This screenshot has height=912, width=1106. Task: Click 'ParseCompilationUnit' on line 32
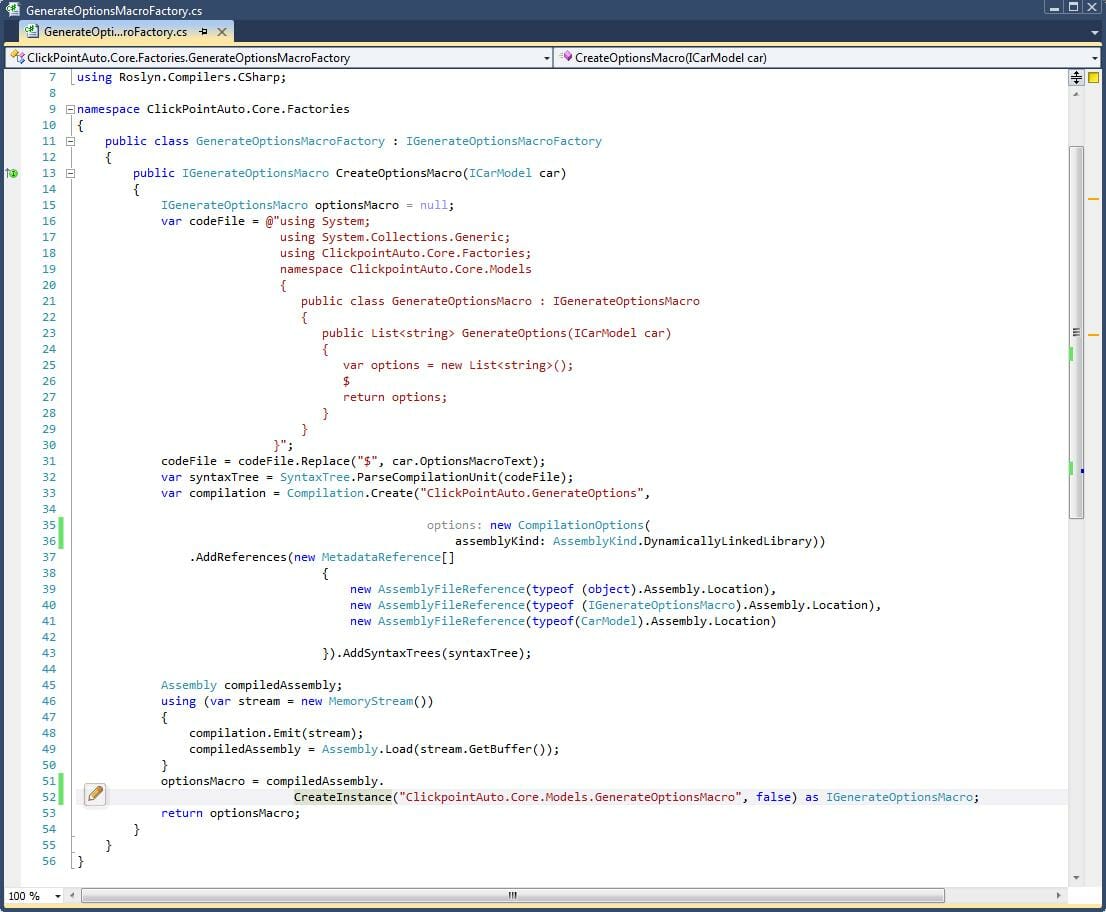pos(427,478)
